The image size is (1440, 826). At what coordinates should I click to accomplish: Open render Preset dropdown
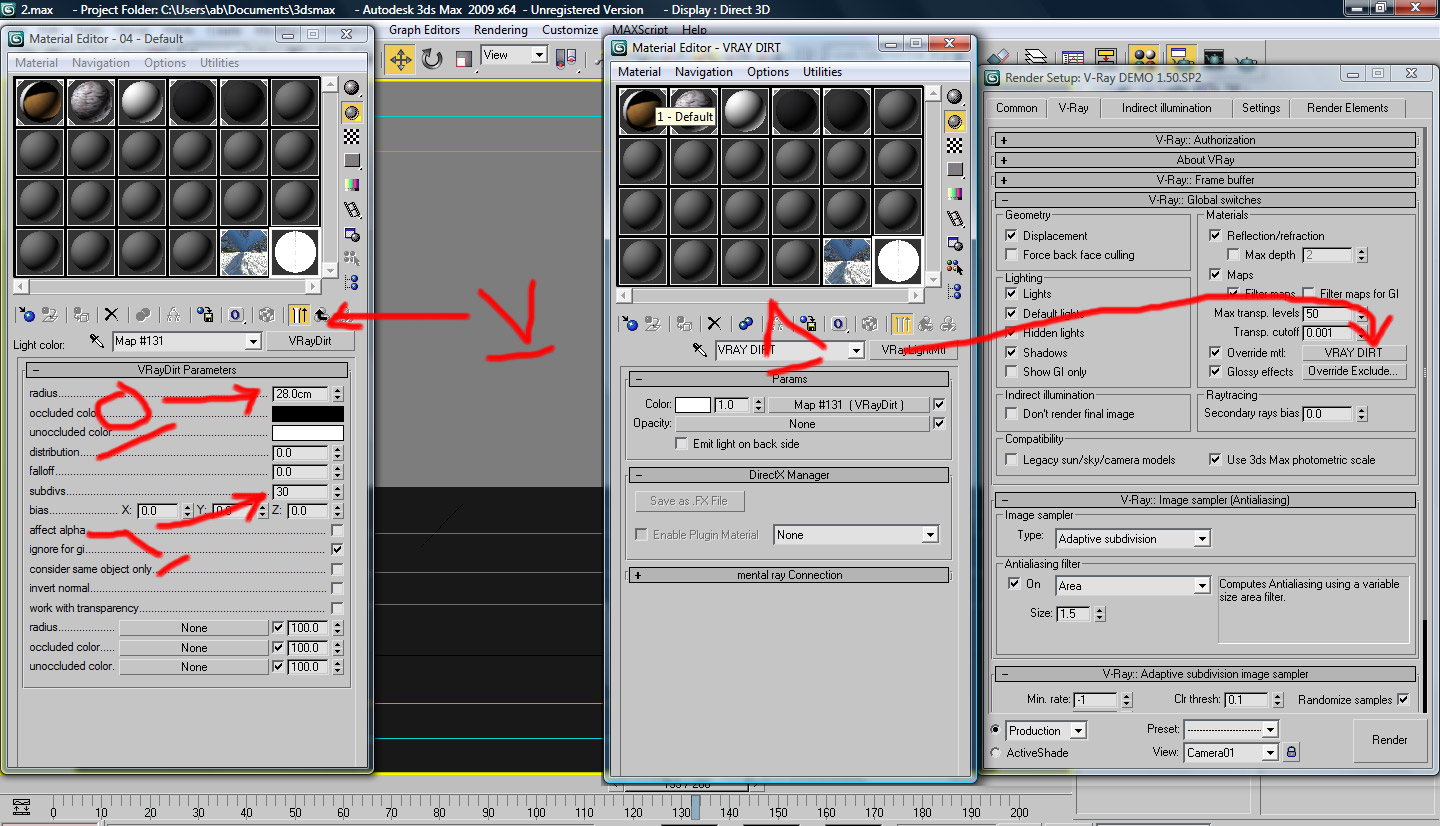(1271, 730)
